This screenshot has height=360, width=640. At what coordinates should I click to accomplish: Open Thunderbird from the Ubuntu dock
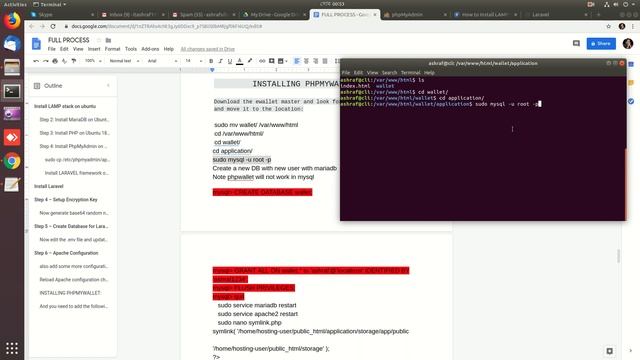tap(12, 44)
